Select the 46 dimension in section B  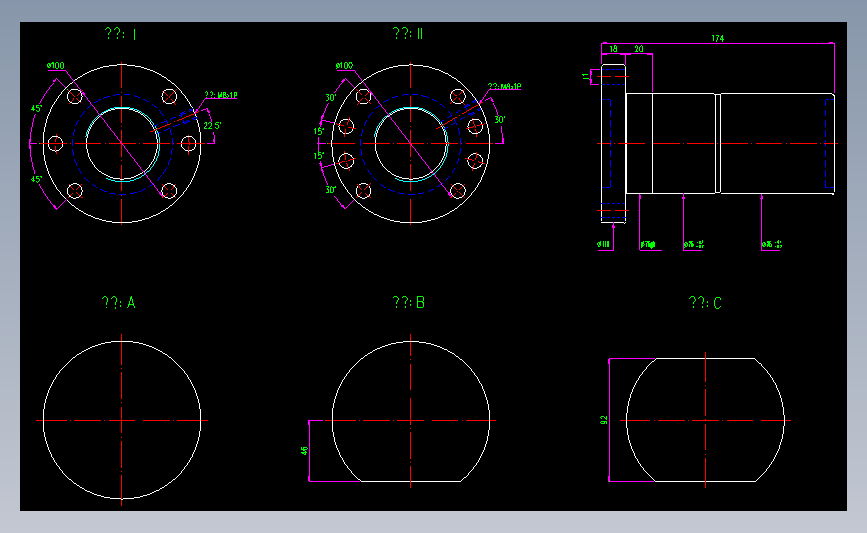(x=304, y=451)
